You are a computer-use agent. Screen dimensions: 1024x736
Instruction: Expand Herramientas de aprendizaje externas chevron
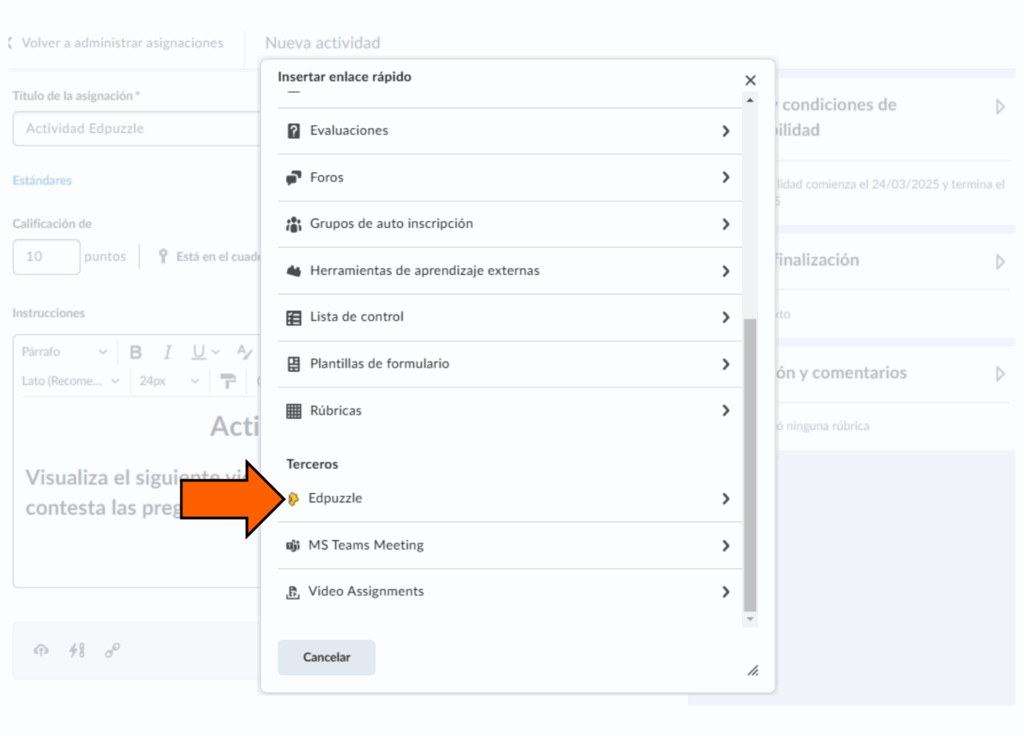tap(725, 271)
